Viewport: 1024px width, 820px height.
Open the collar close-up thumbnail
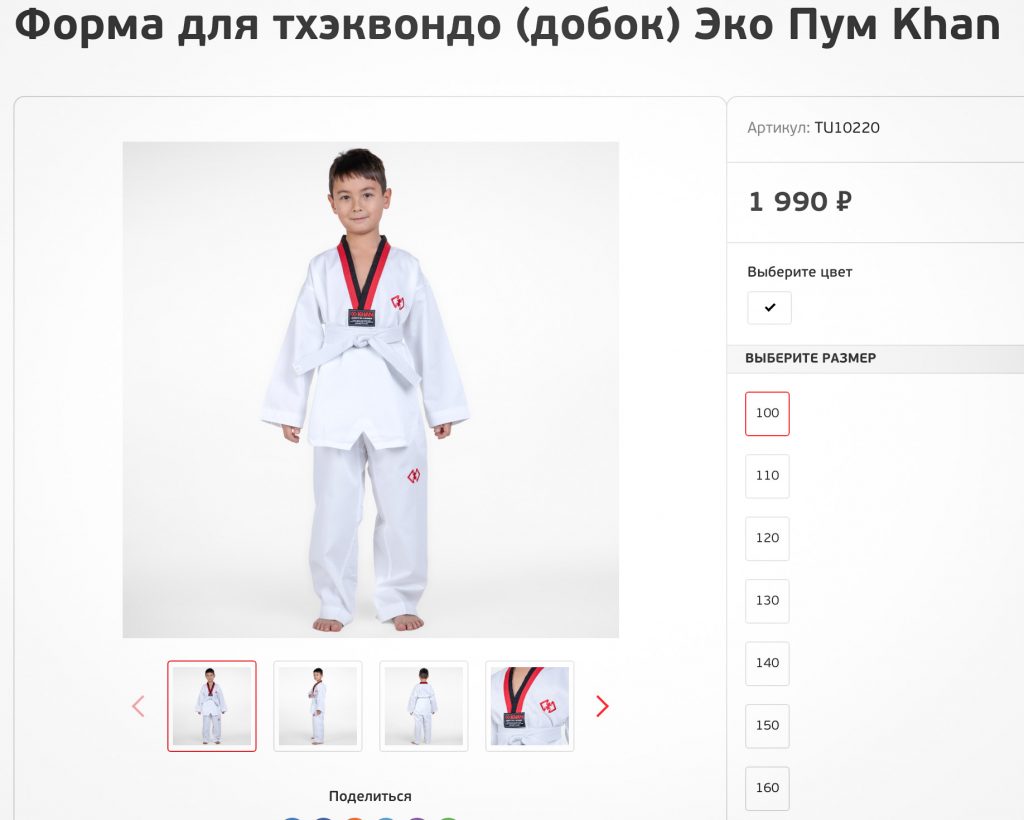pos(530,706)
